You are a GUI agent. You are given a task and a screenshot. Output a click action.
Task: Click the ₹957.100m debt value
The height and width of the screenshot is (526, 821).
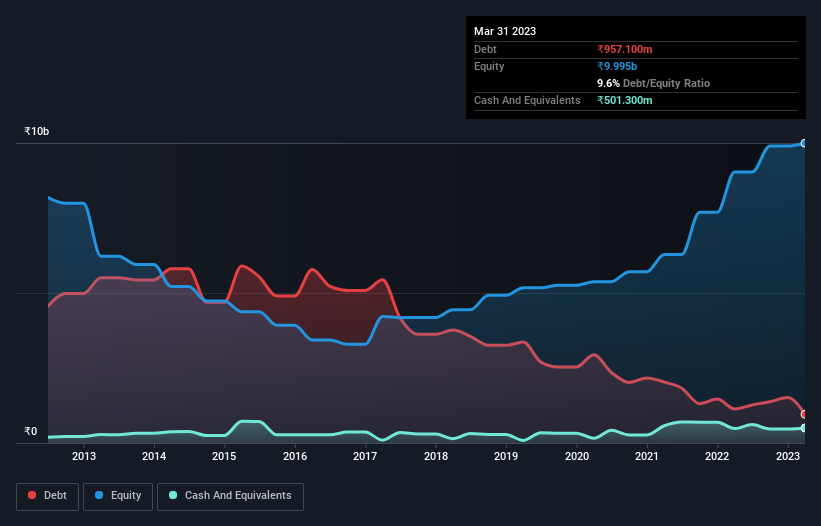tap(625, 49)
